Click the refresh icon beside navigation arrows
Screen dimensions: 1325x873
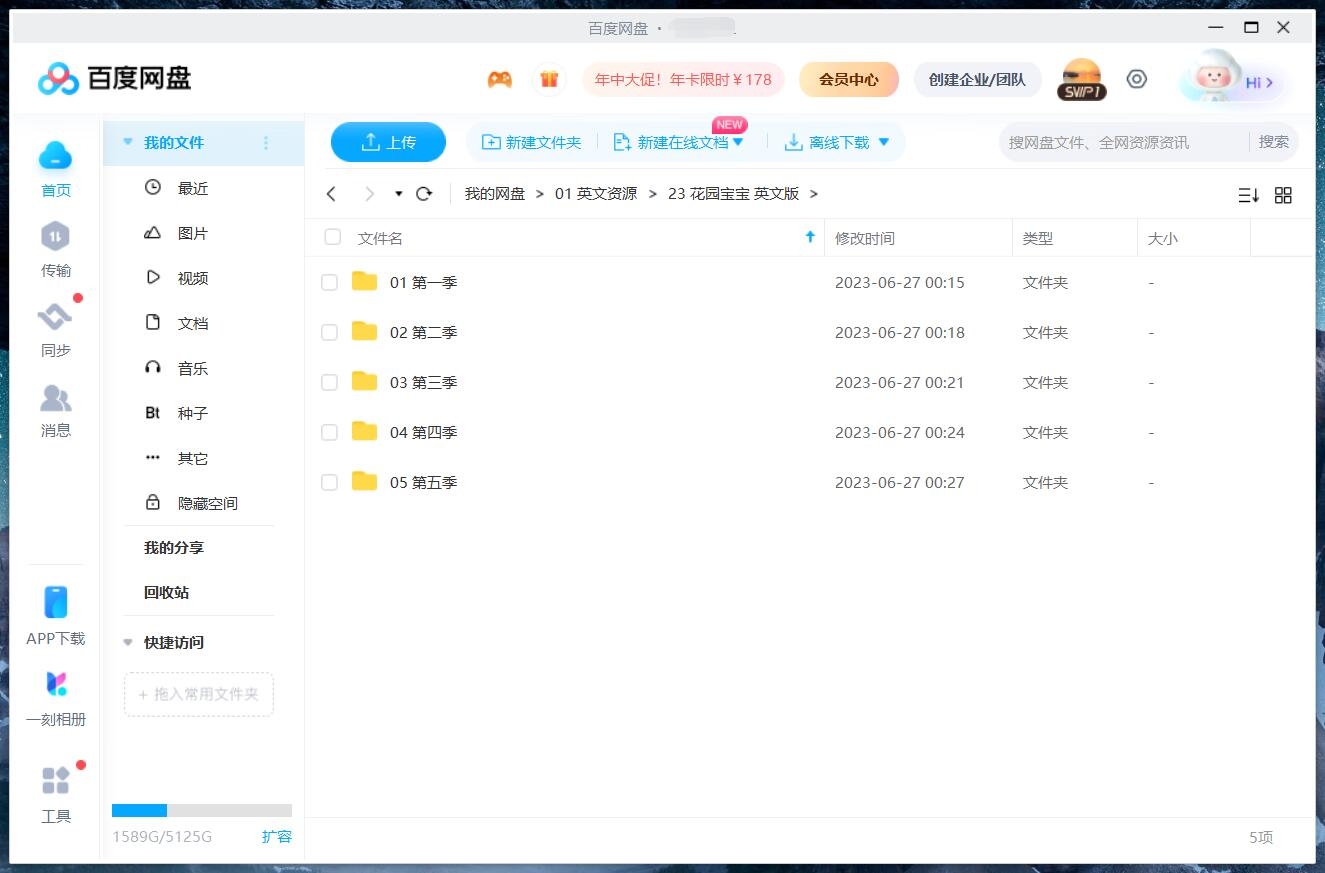pos(424,194)
